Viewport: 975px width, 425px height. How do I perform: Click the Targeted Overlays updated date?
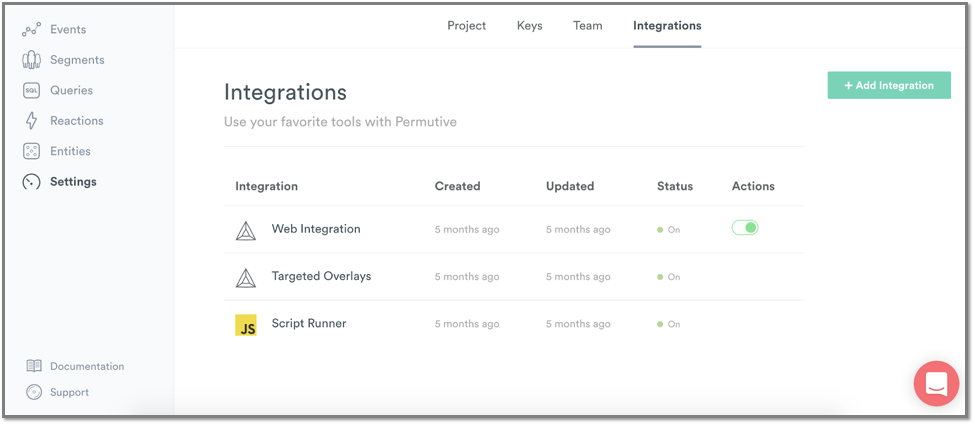point(578,277)
